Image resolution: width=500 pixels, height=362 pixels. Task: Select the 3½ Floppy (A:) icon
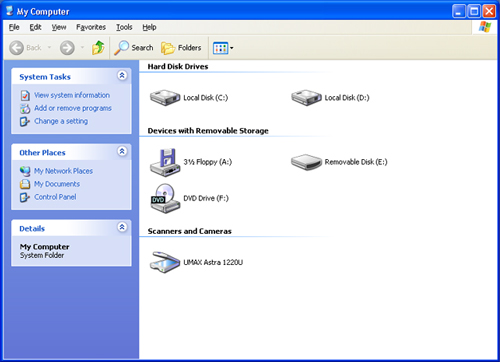point(165,162)
